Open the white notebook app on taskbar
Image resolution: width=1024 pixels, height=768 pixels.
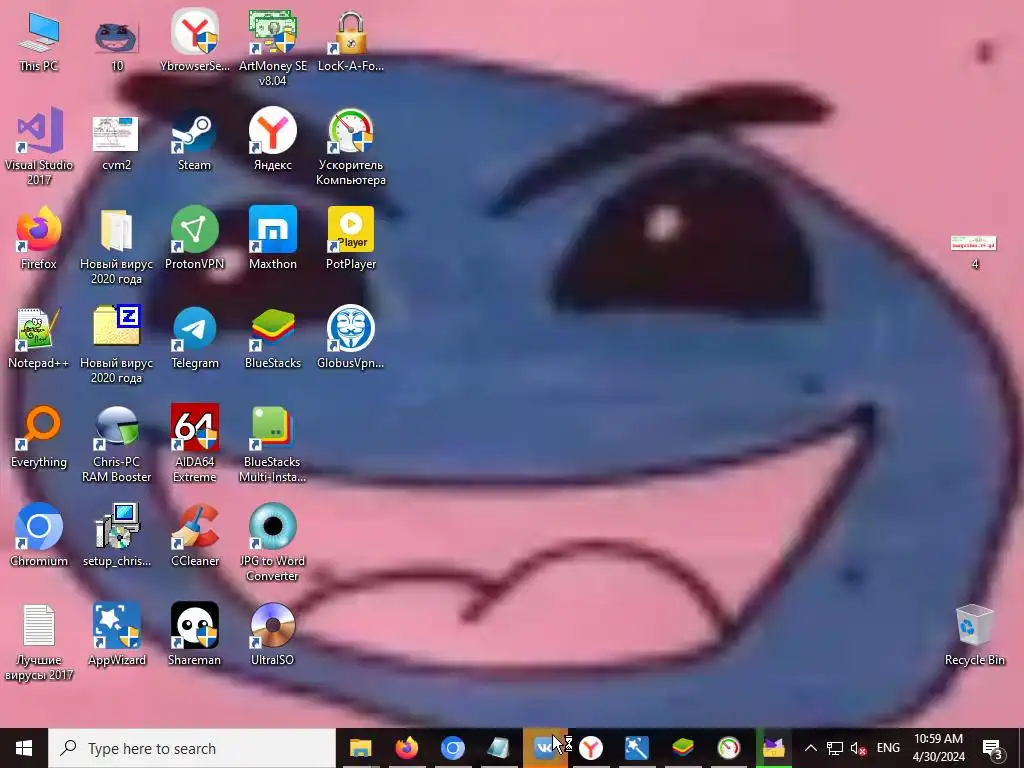click(498, 748)
